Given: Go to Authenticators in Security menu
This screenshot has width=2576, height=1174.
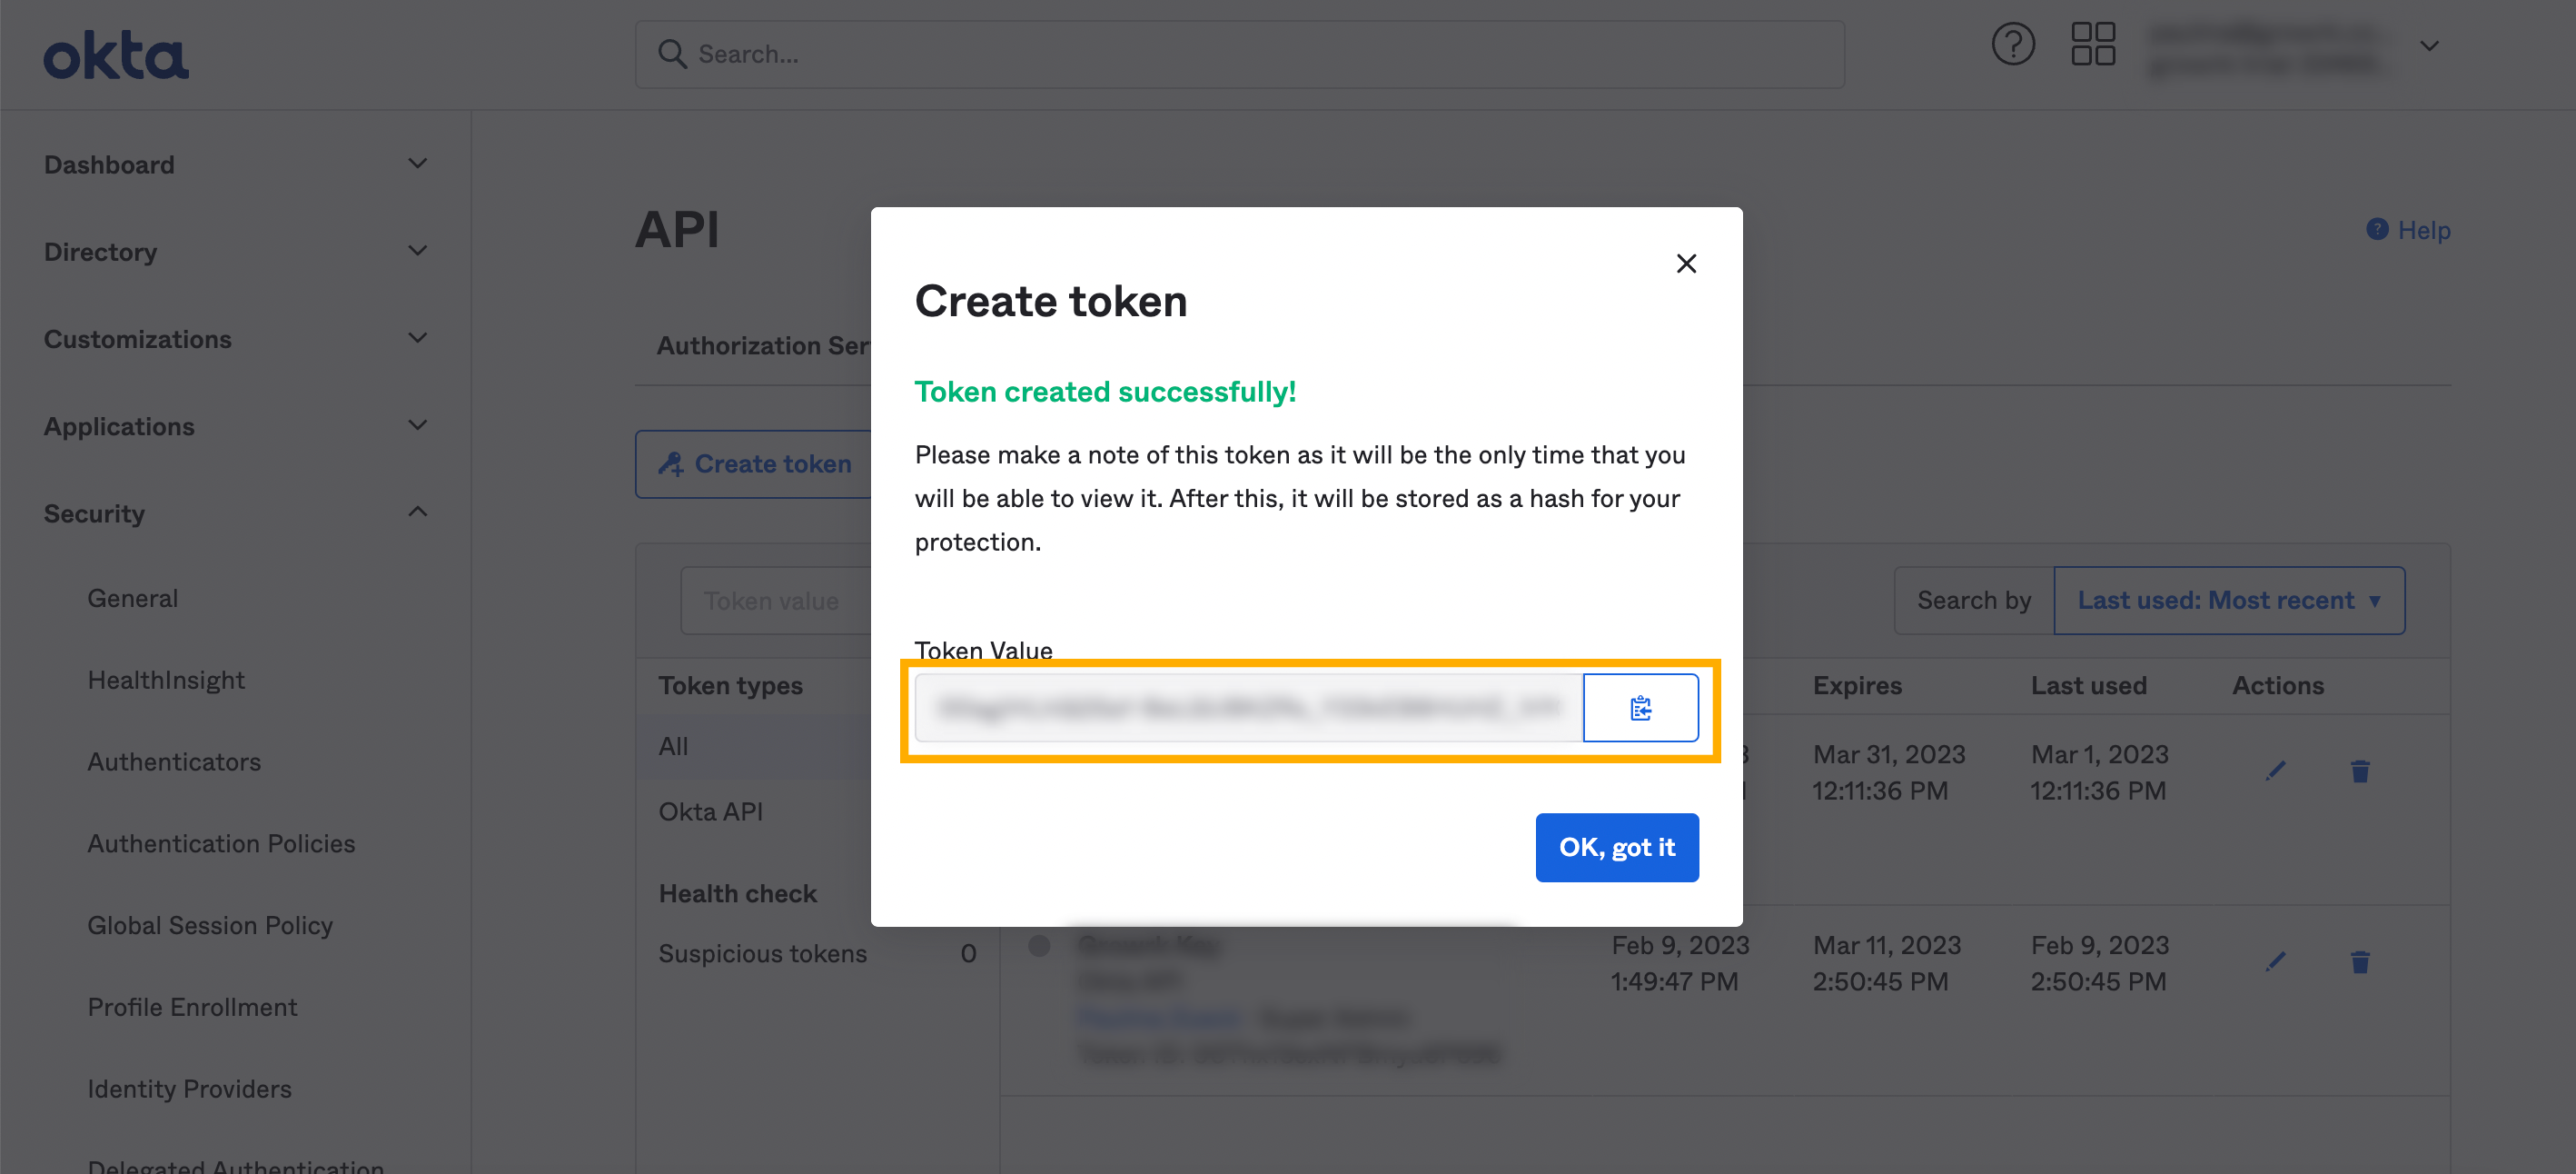Looking at the screenshot, I should (174, 762).
